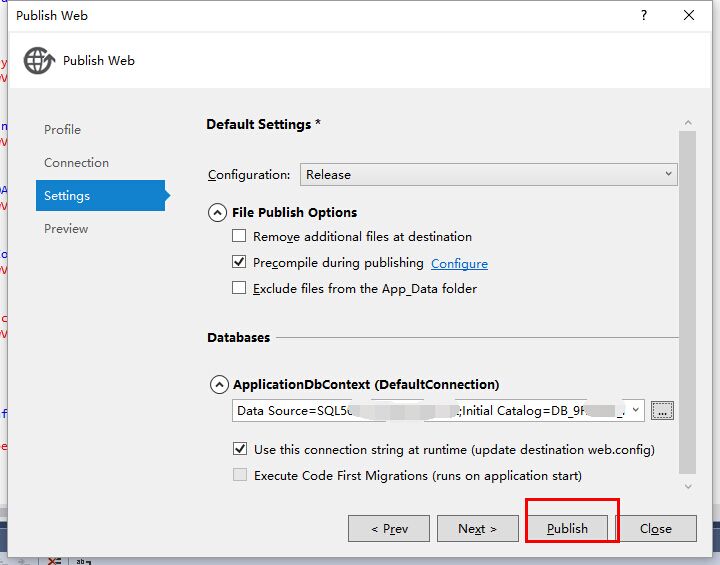720x565 pixels.
Task: Uncheck Precompile during publishing
Action: pyautogui.click(x=239, y=263)
